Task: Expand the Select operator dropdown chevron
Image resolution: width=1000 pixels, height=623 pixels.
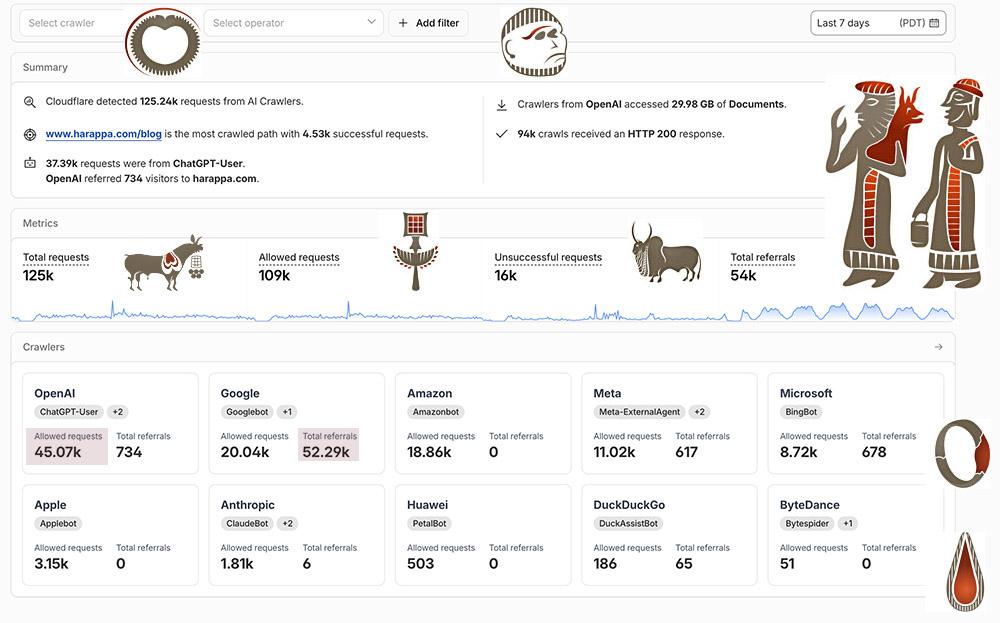Action: point(371,22)
